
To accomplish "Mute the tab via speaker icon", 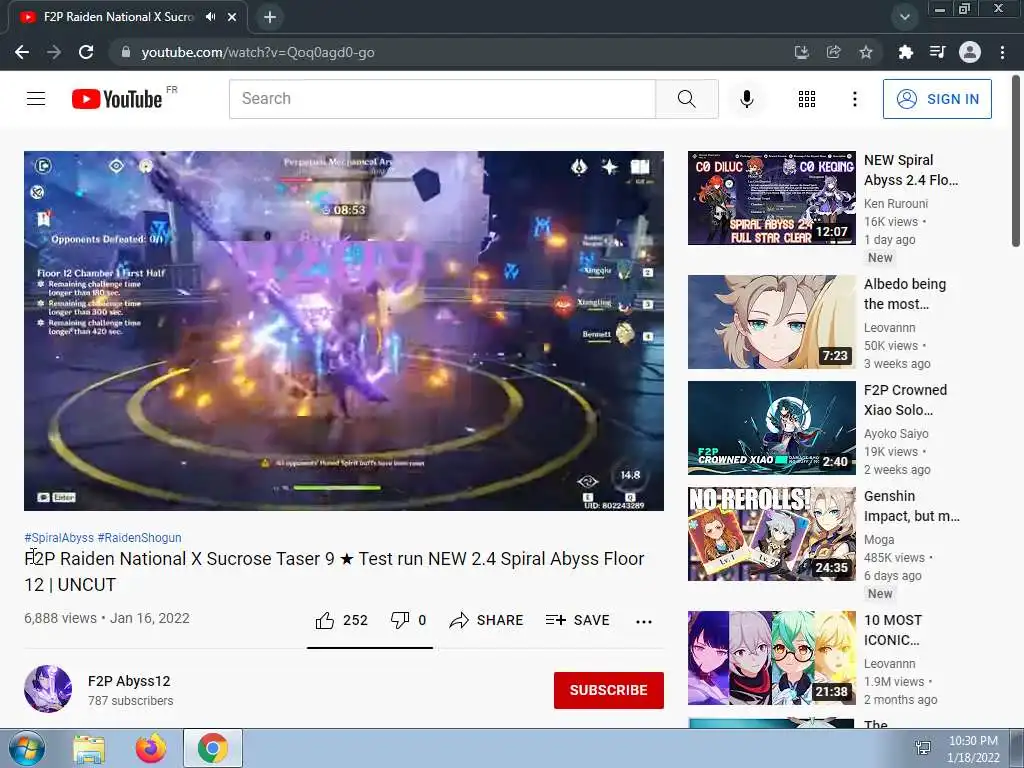I will 210,17.
